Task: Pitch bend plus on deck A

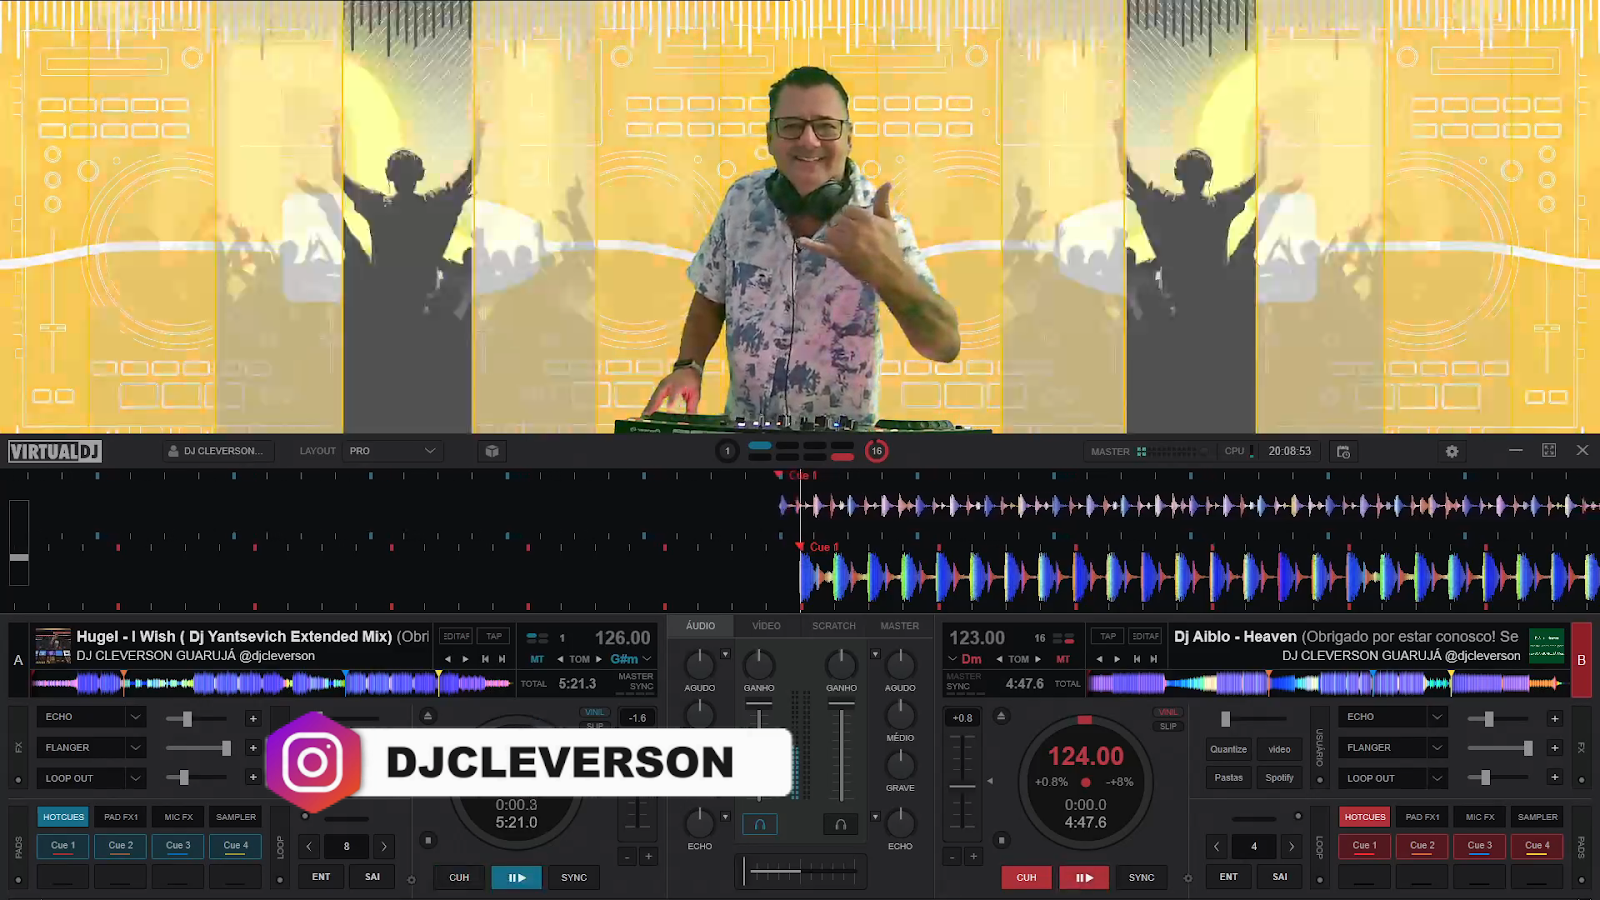Action: pyautogui.click(x=648, y=857)
